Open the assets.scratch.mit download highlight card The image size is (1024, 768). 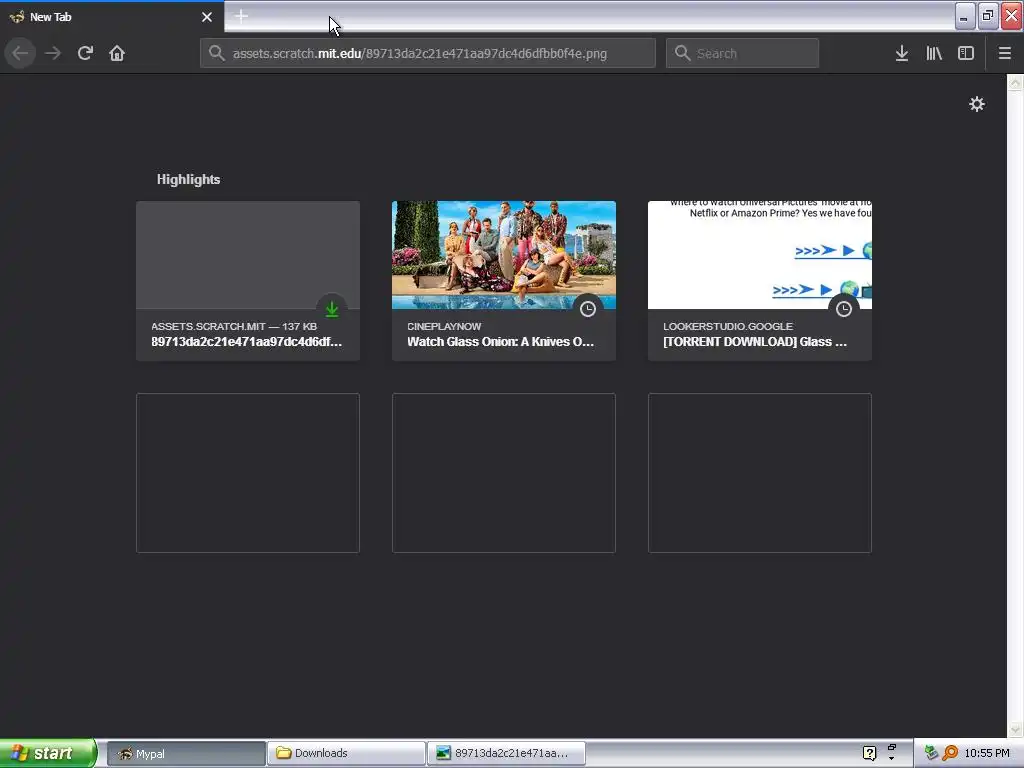248,281
